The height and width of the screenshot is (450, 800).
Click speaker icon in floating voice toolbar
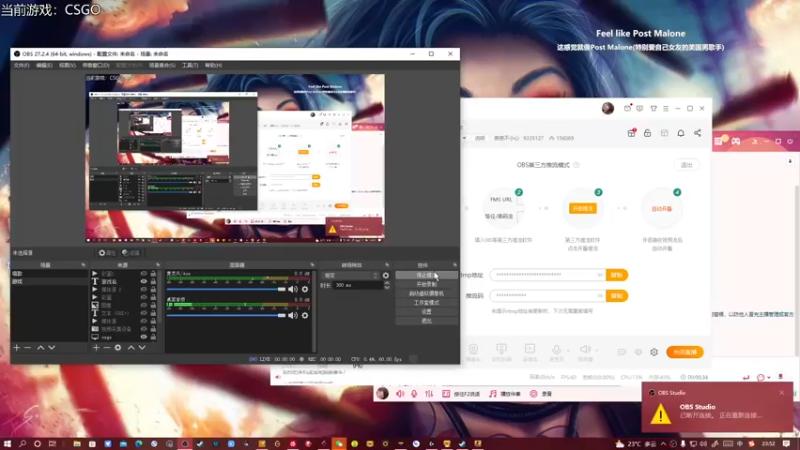(x=401, y=394)
